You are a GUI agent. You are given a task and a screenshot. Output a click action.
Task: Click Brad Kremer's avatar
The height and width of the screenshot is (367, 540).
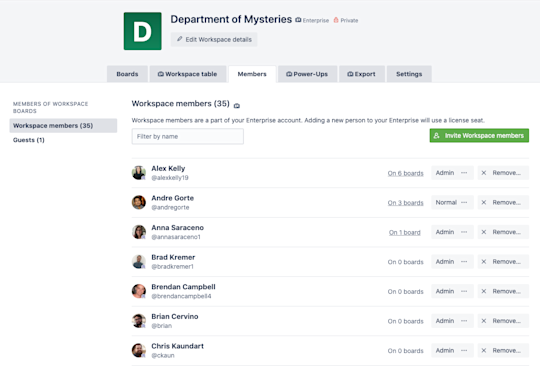point(139,262)
